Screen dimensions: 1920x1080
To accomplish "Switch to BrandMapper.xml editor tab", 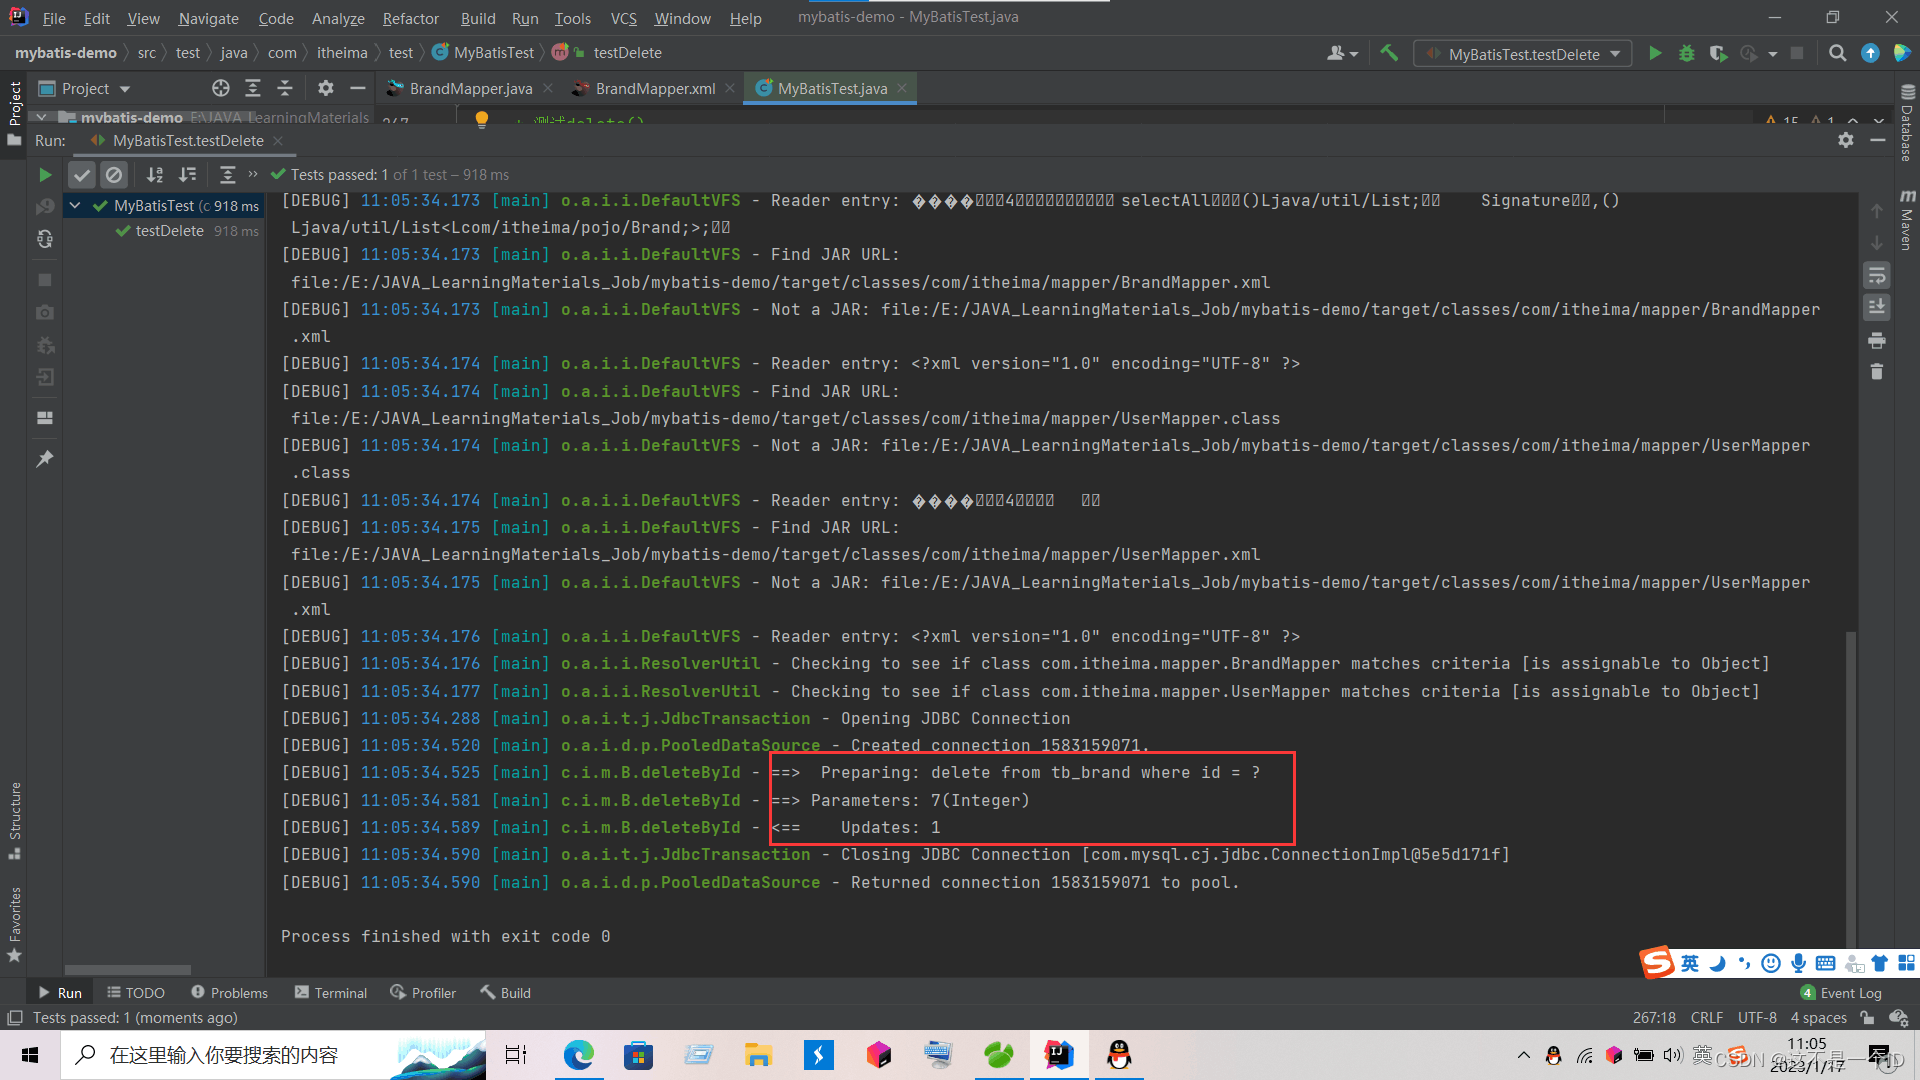I will [x=655, y=88].
